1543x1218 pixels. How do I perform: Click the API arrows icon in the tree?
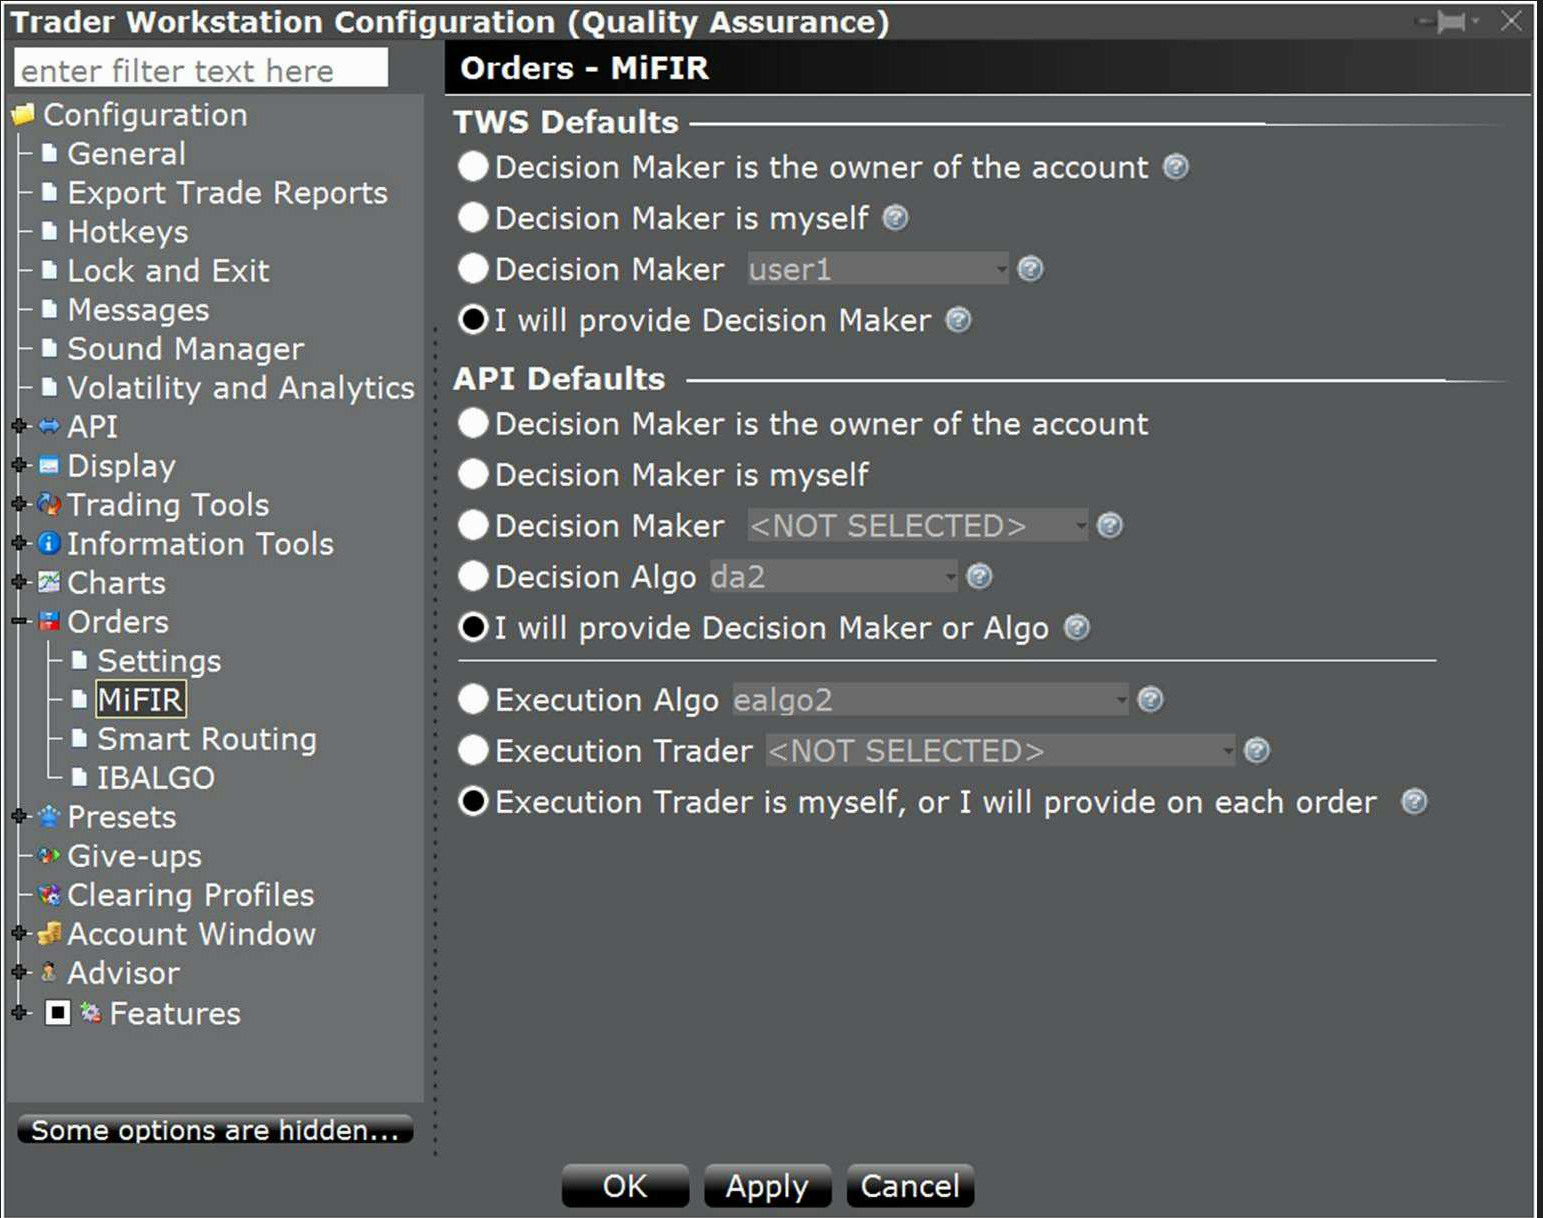[49, 427]
